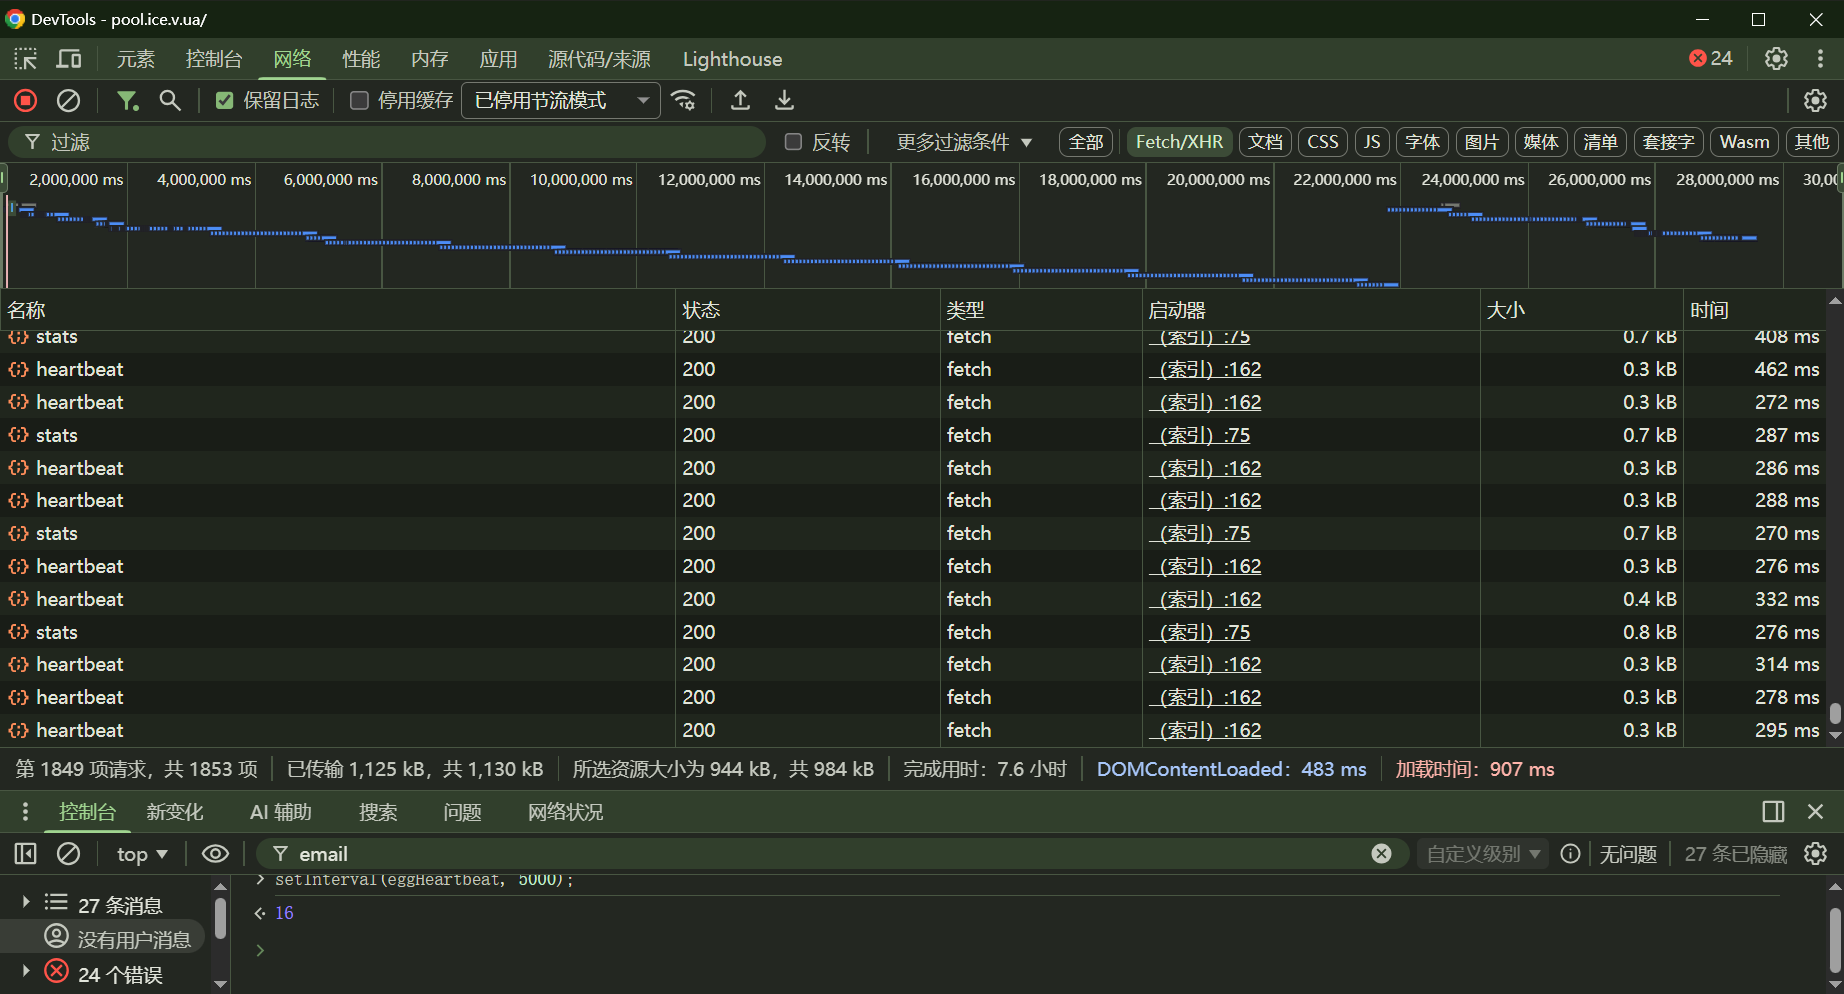Open the 网络状况 drawer tab
Viewport: 1844px width, 994px height.
[x=565, y=812]
